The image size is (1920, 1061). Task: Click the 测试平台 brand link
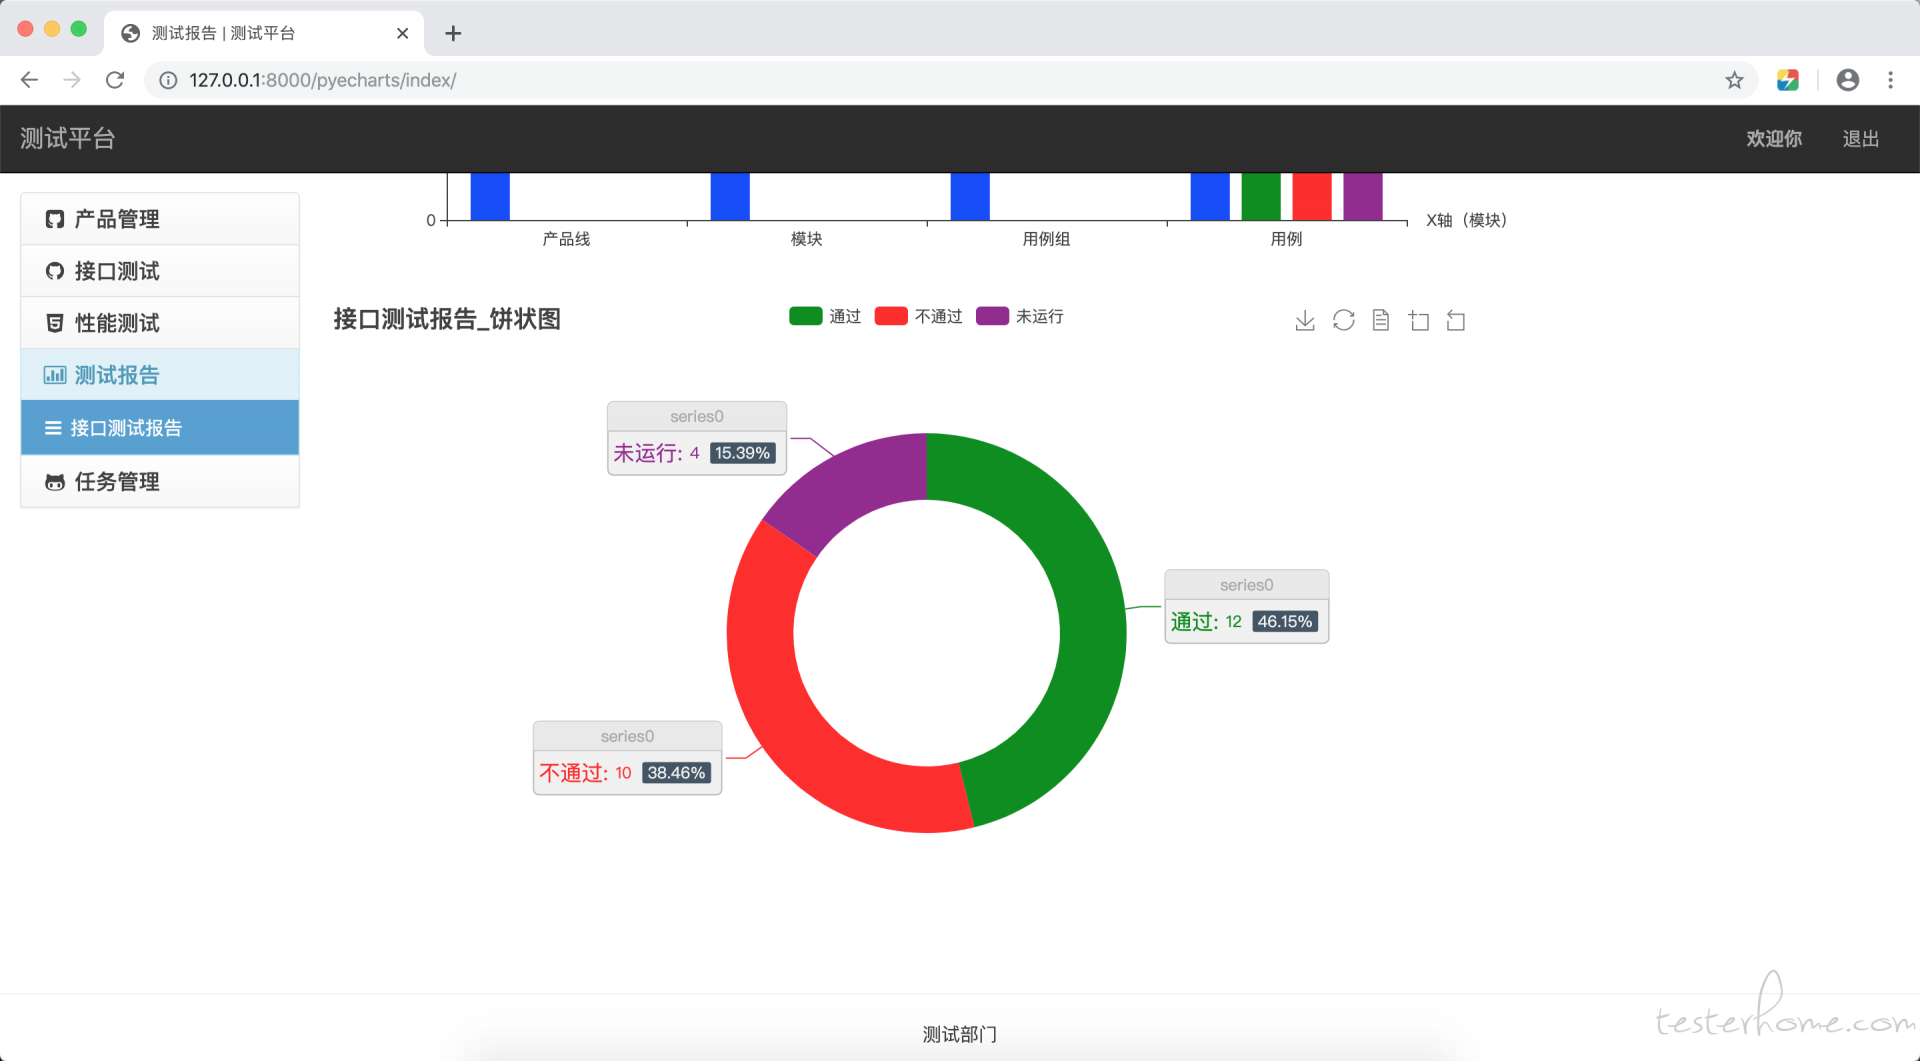[68, 138]
